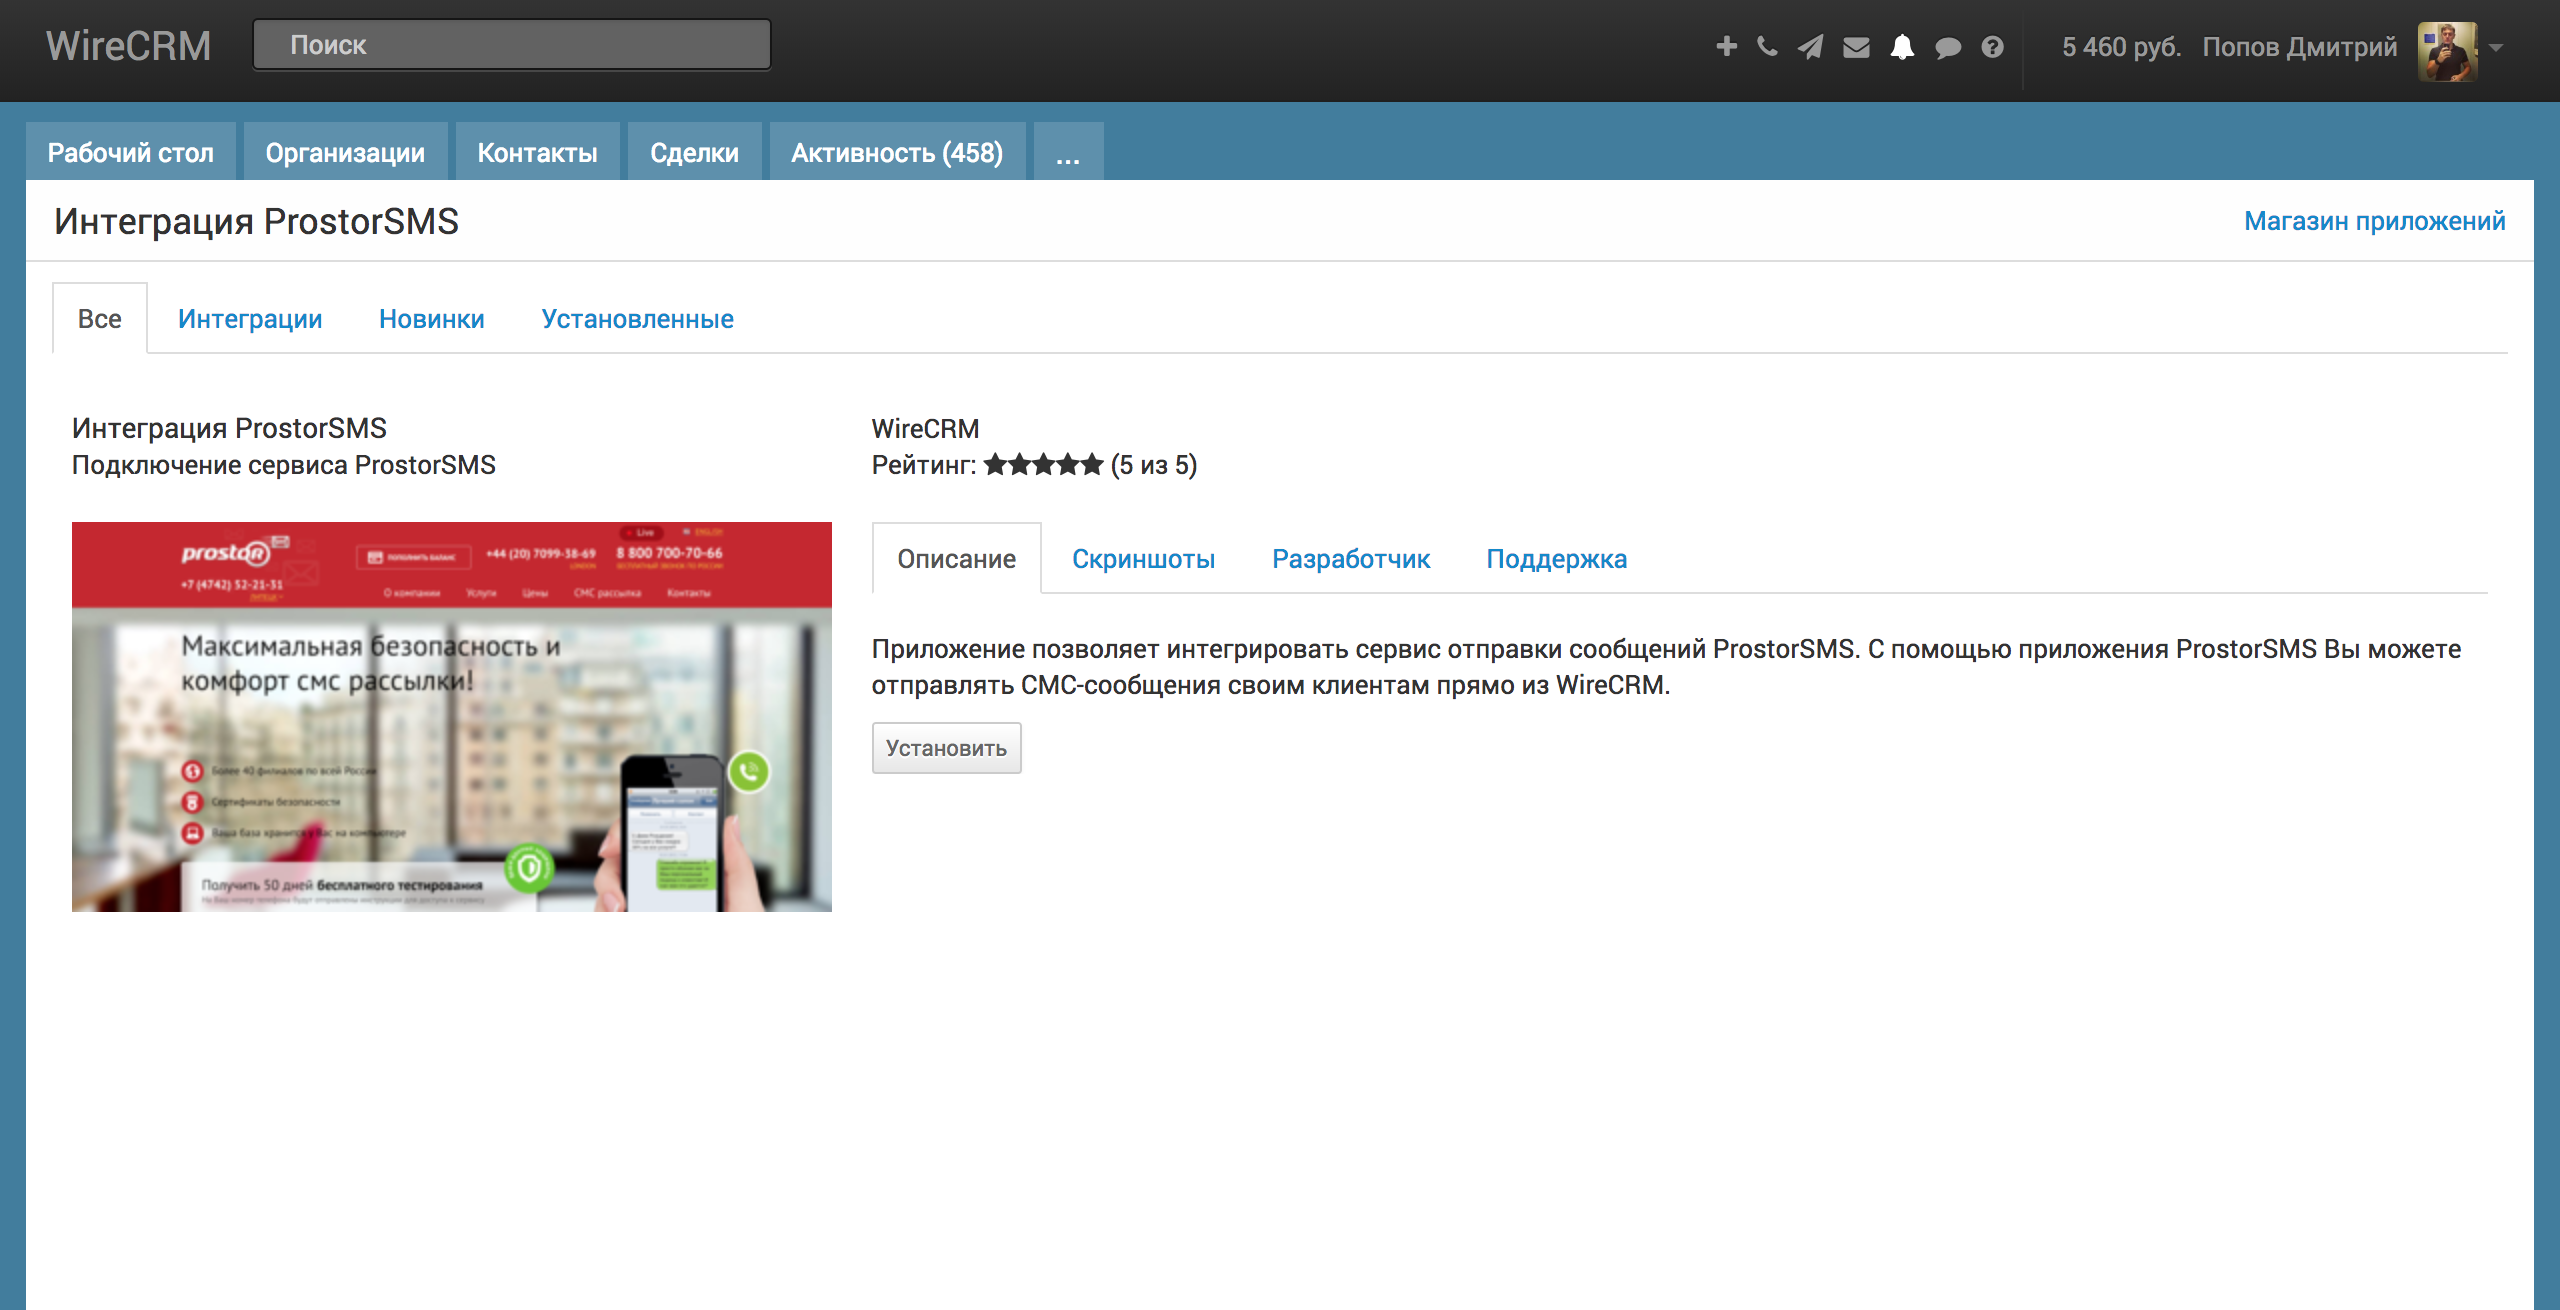The height and width of the screenshot is (1310, 2560).
Task: Select the Интеграции filter tab
Action: point(250,319)
